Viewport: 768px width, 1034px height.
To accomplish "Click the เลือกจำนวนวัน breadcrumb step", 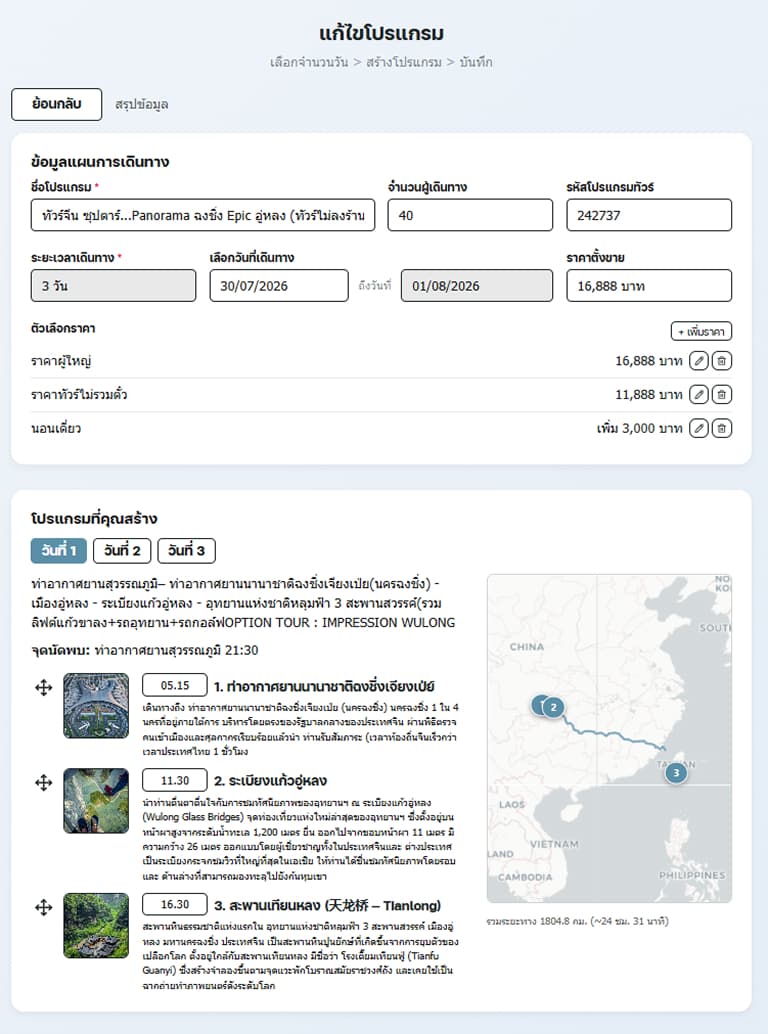I will tap(309, 62).
